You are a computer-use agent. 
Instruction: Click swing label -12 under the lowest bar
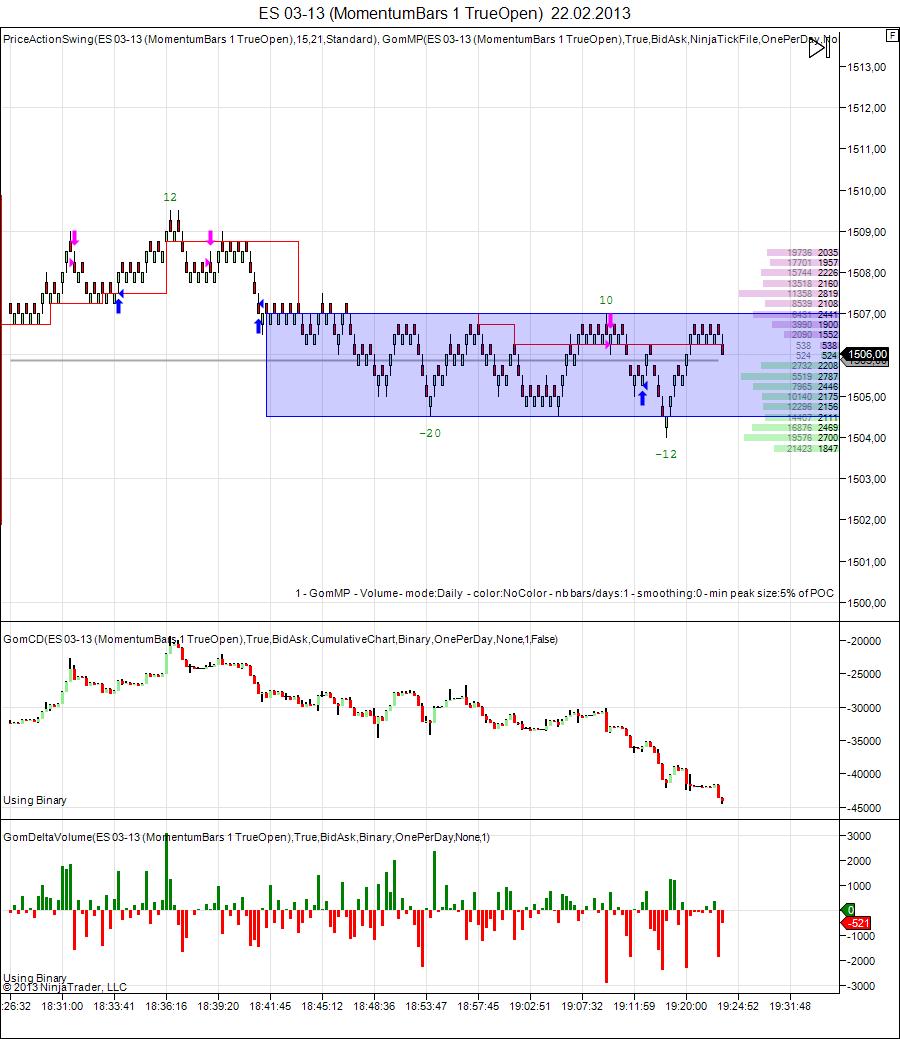(666, 455)
